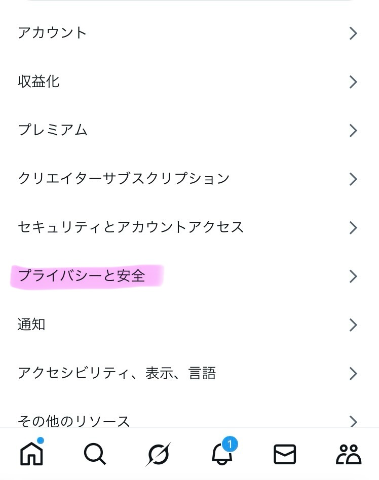Screen dimensions: 379x480
Task: Open the Messages envelope icon
Action: pos(285,454)
